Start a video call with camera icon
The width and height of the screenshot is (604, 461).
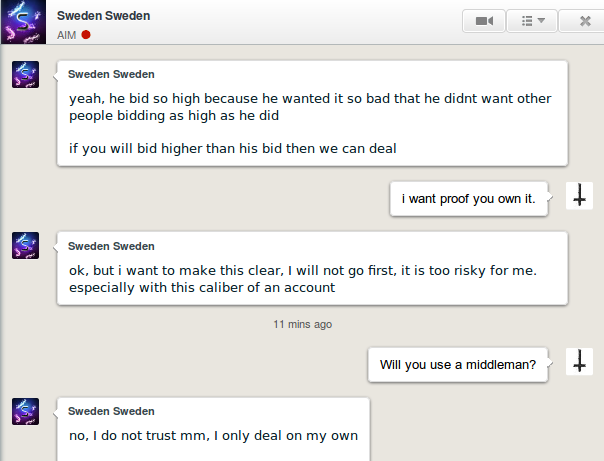click(484, 21)
